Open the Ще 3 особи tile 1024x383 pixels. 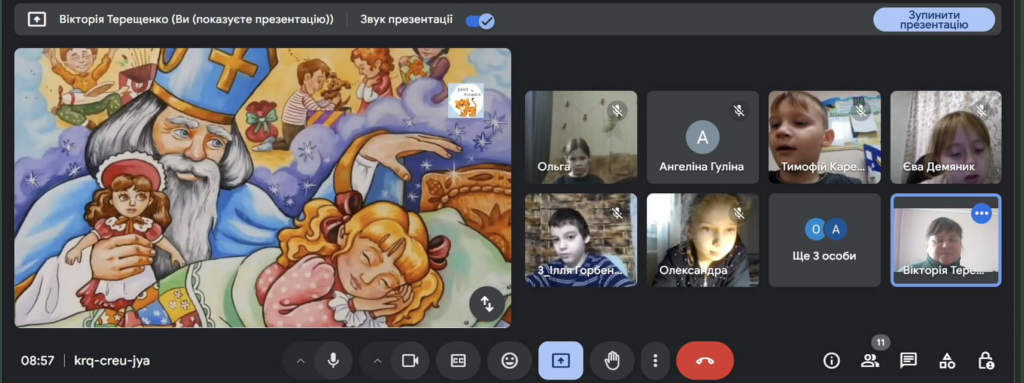(x=824, y=240)
